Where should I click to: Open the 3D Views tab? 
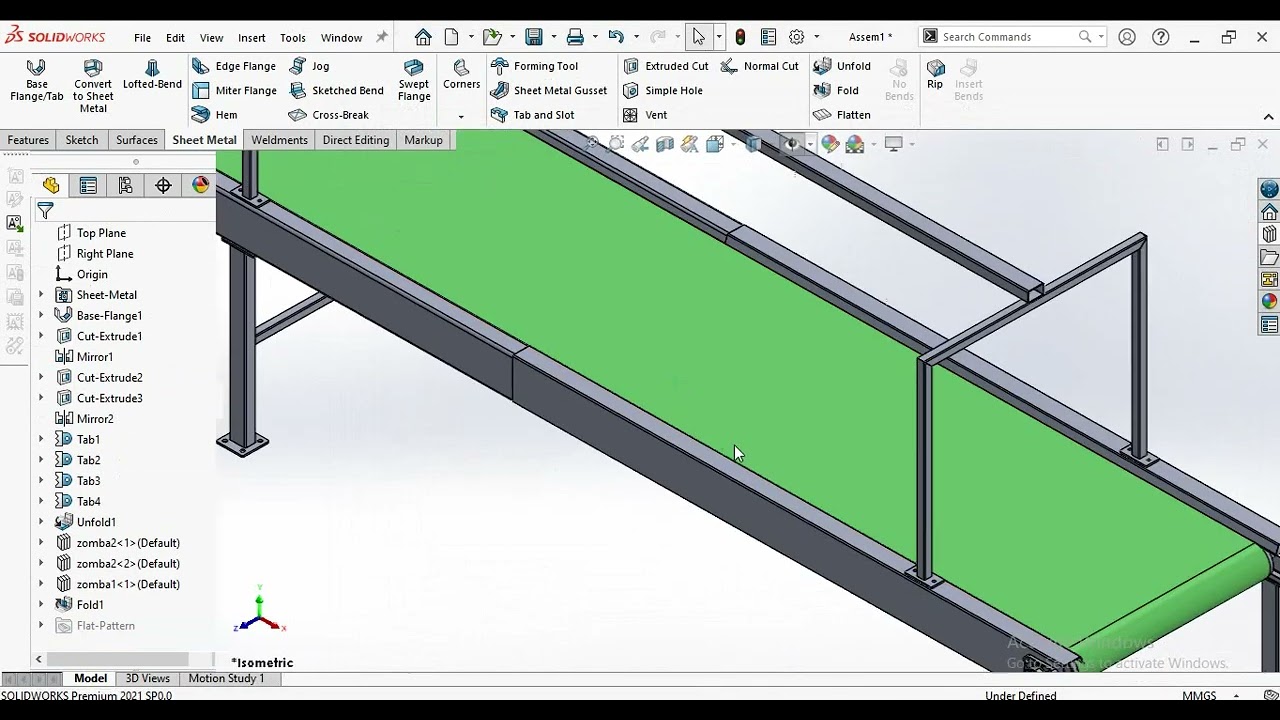147,678
